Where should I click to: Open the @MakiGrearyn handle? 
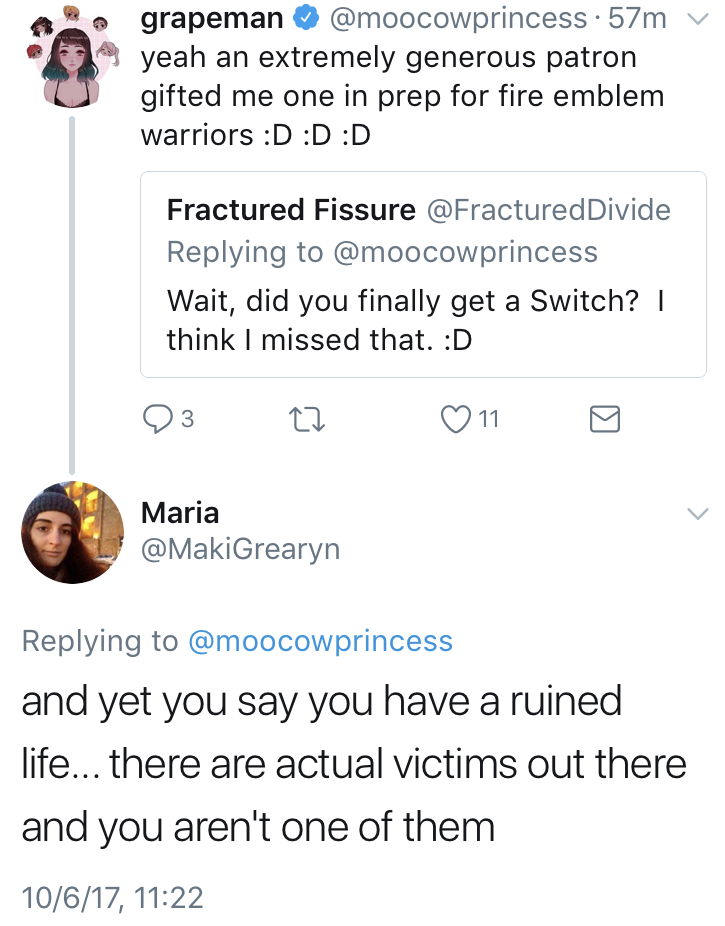[240, 549]
